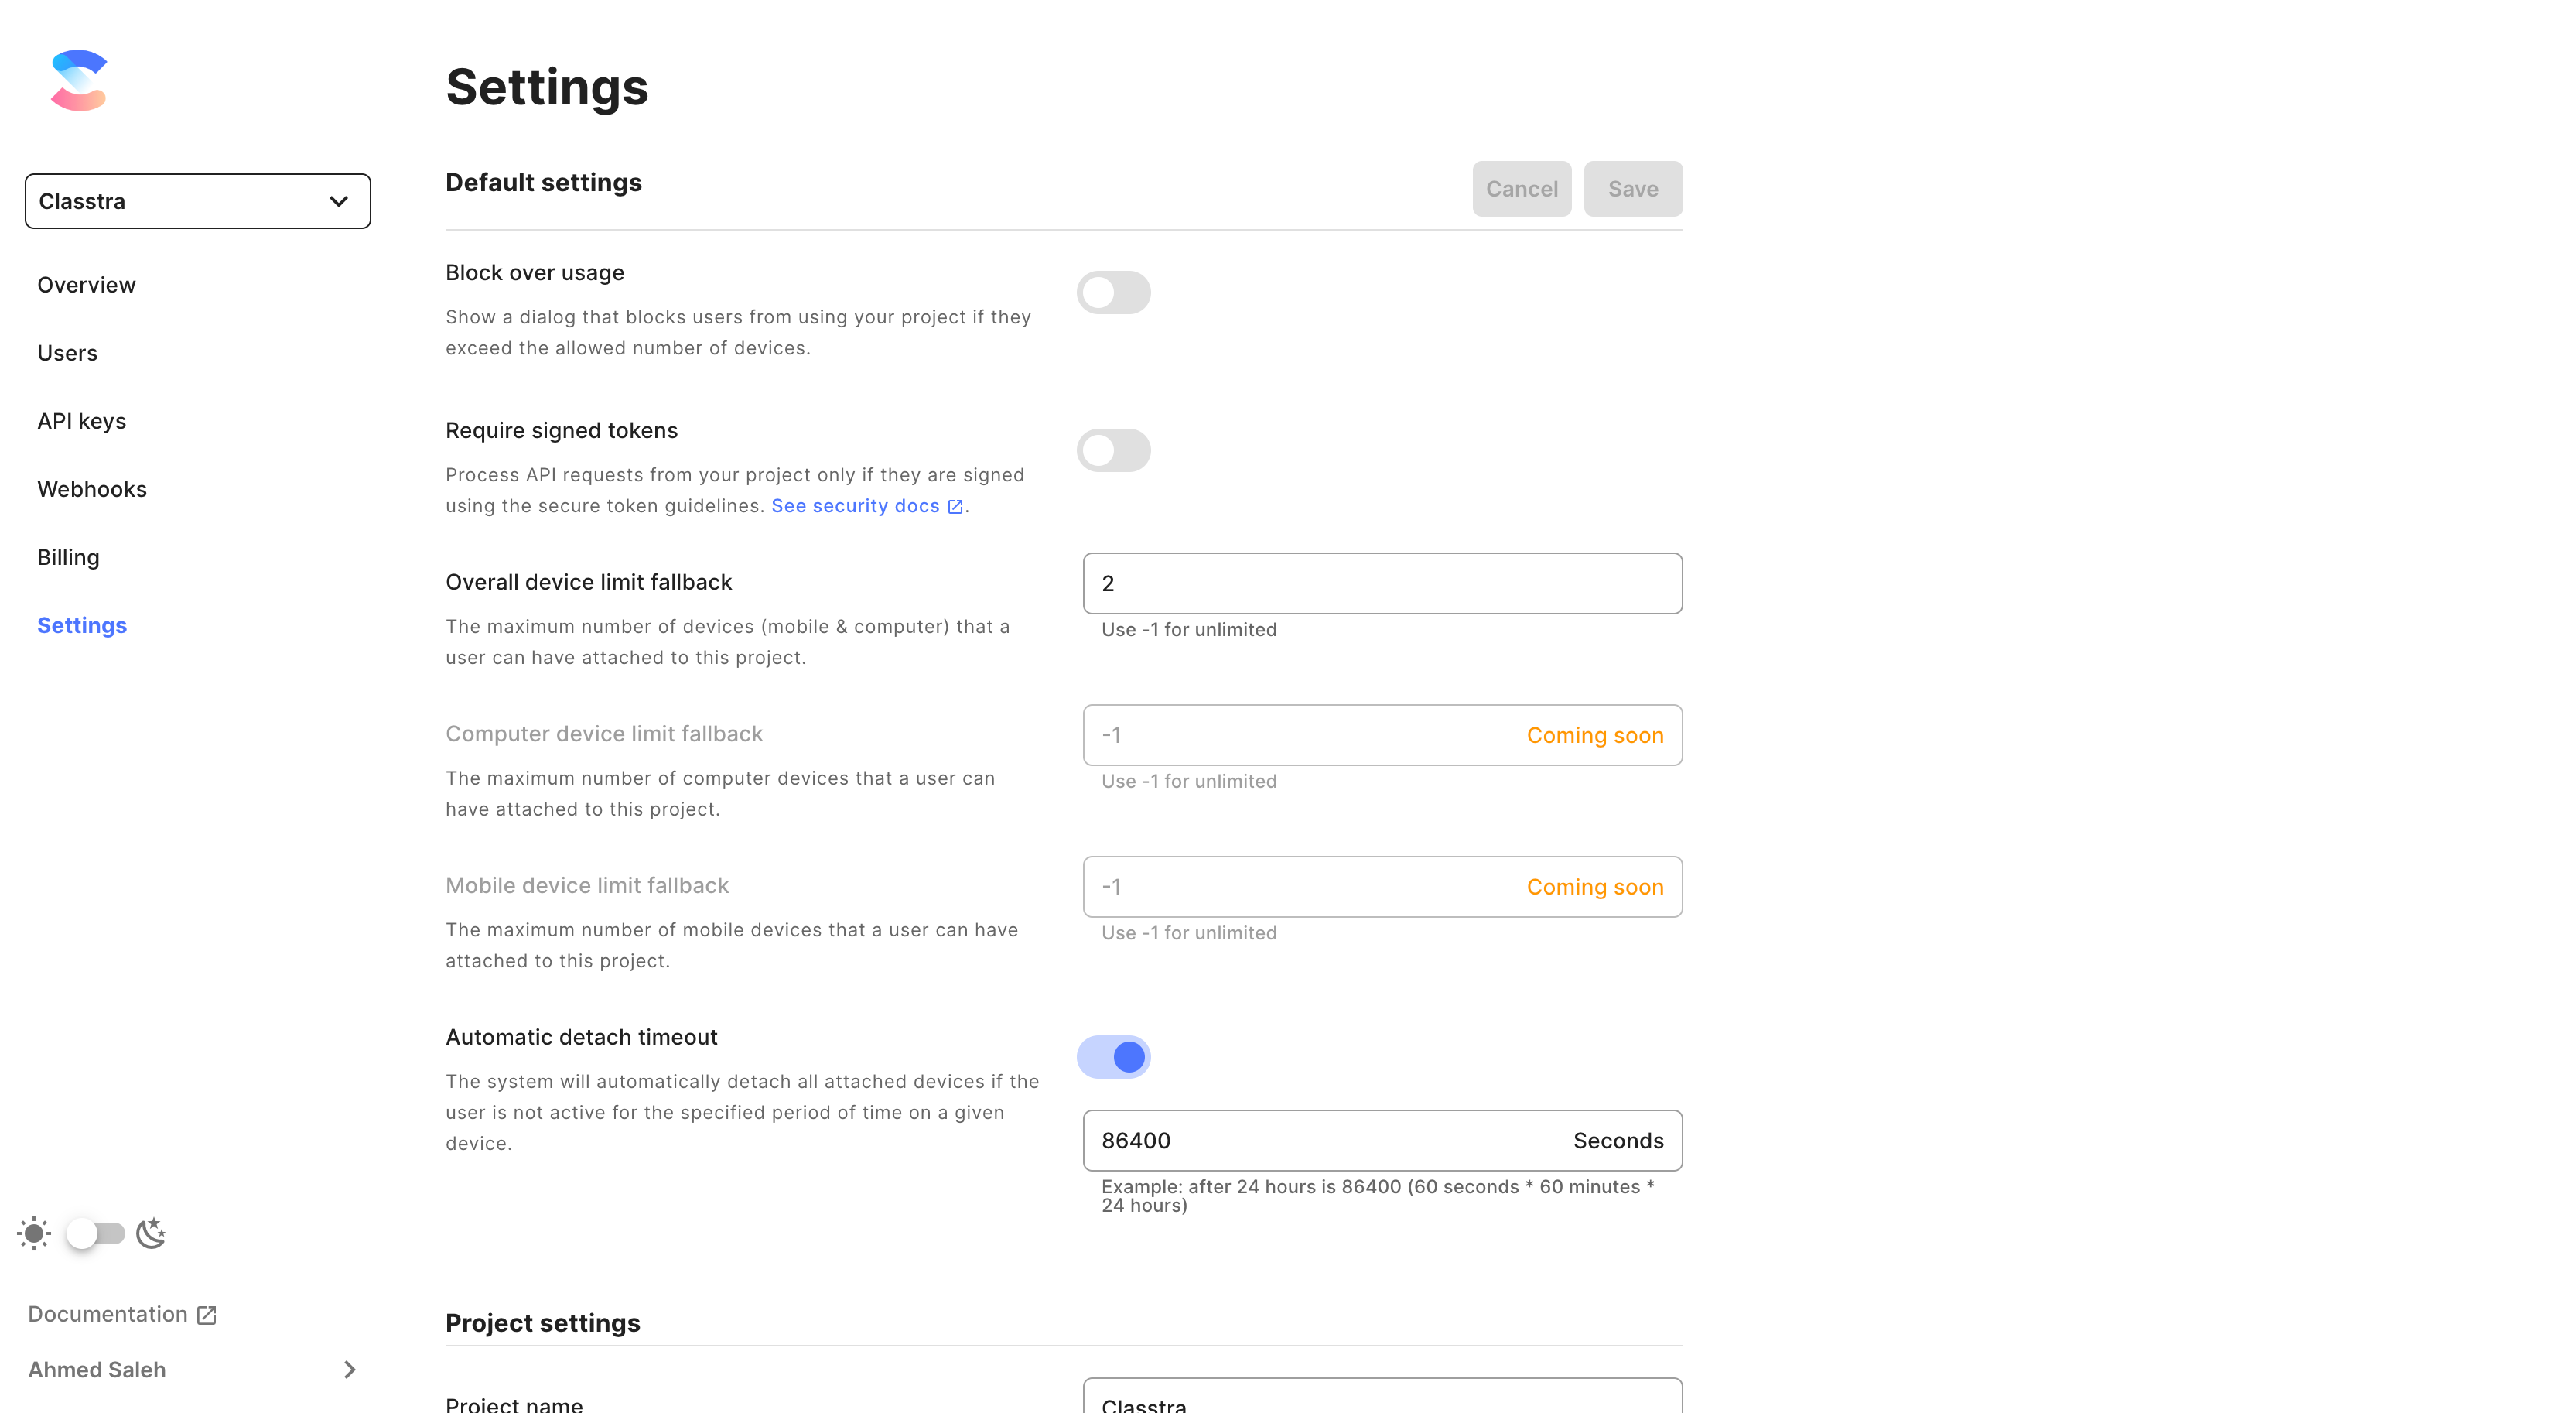Open the Users section

click(x=67, y=352)
